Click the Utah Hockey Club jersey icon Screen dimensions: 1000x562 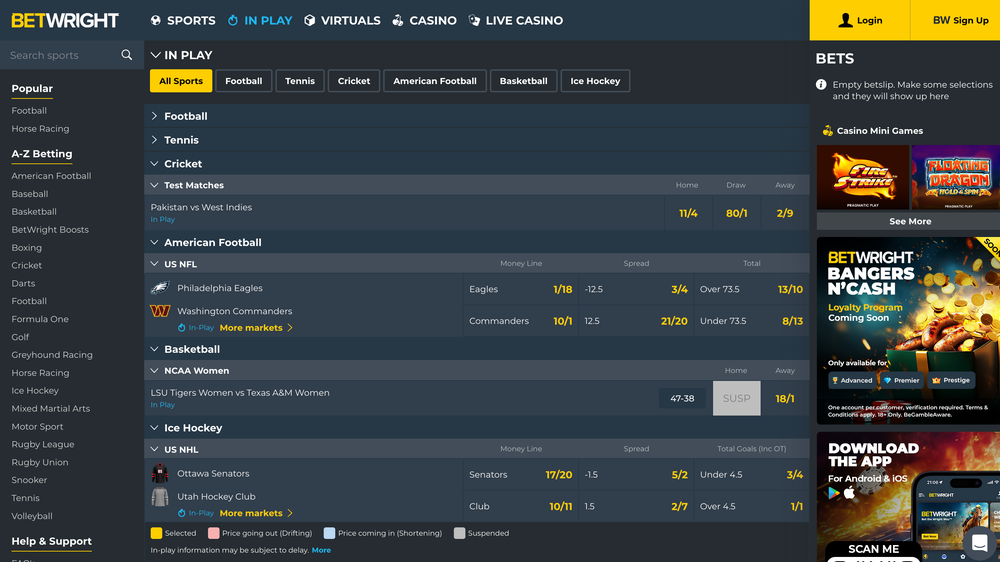tap(160, 496)
